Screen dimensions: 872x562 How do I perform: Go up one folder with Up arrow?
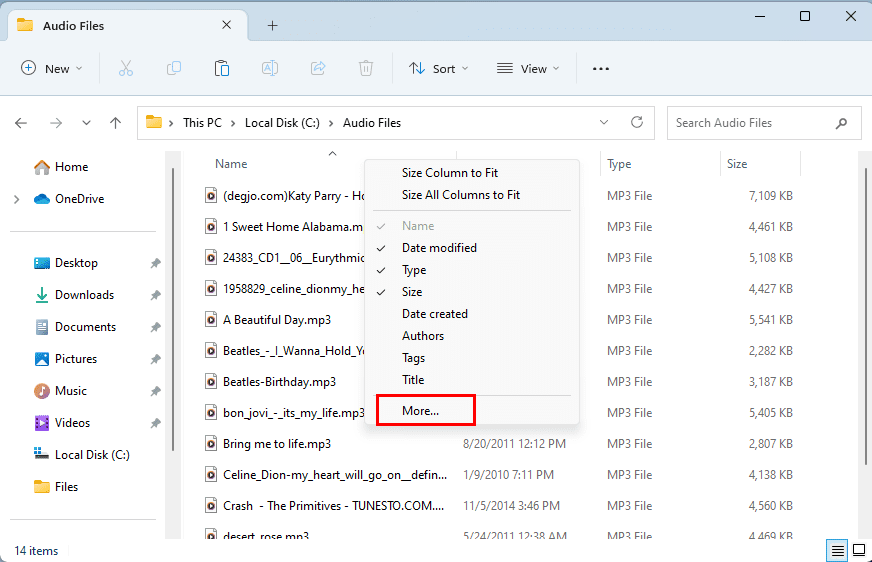tap(116, 123)
